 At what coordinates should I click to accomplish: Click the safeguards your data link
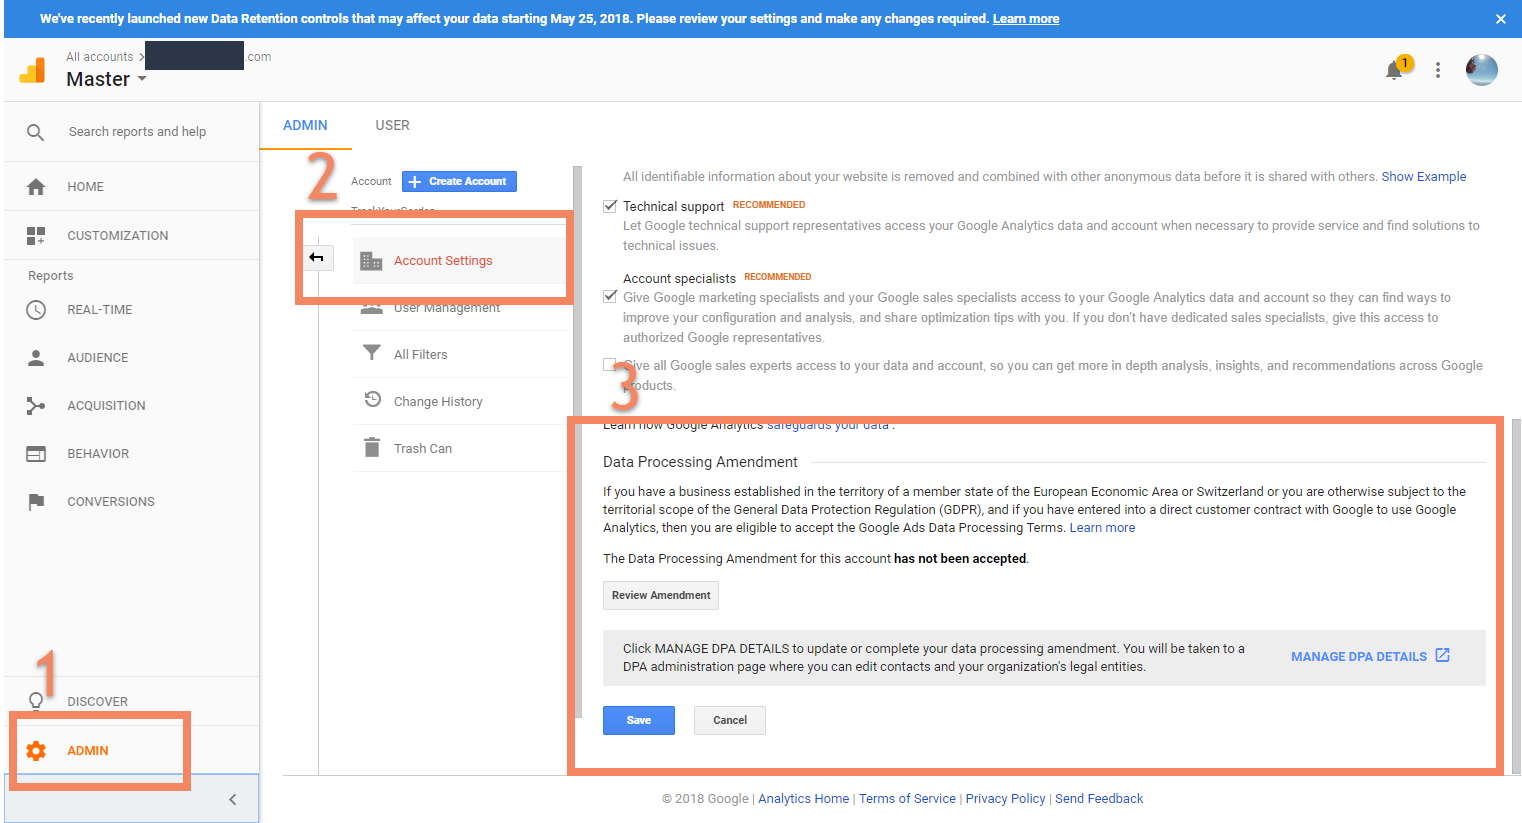(828, 425)
